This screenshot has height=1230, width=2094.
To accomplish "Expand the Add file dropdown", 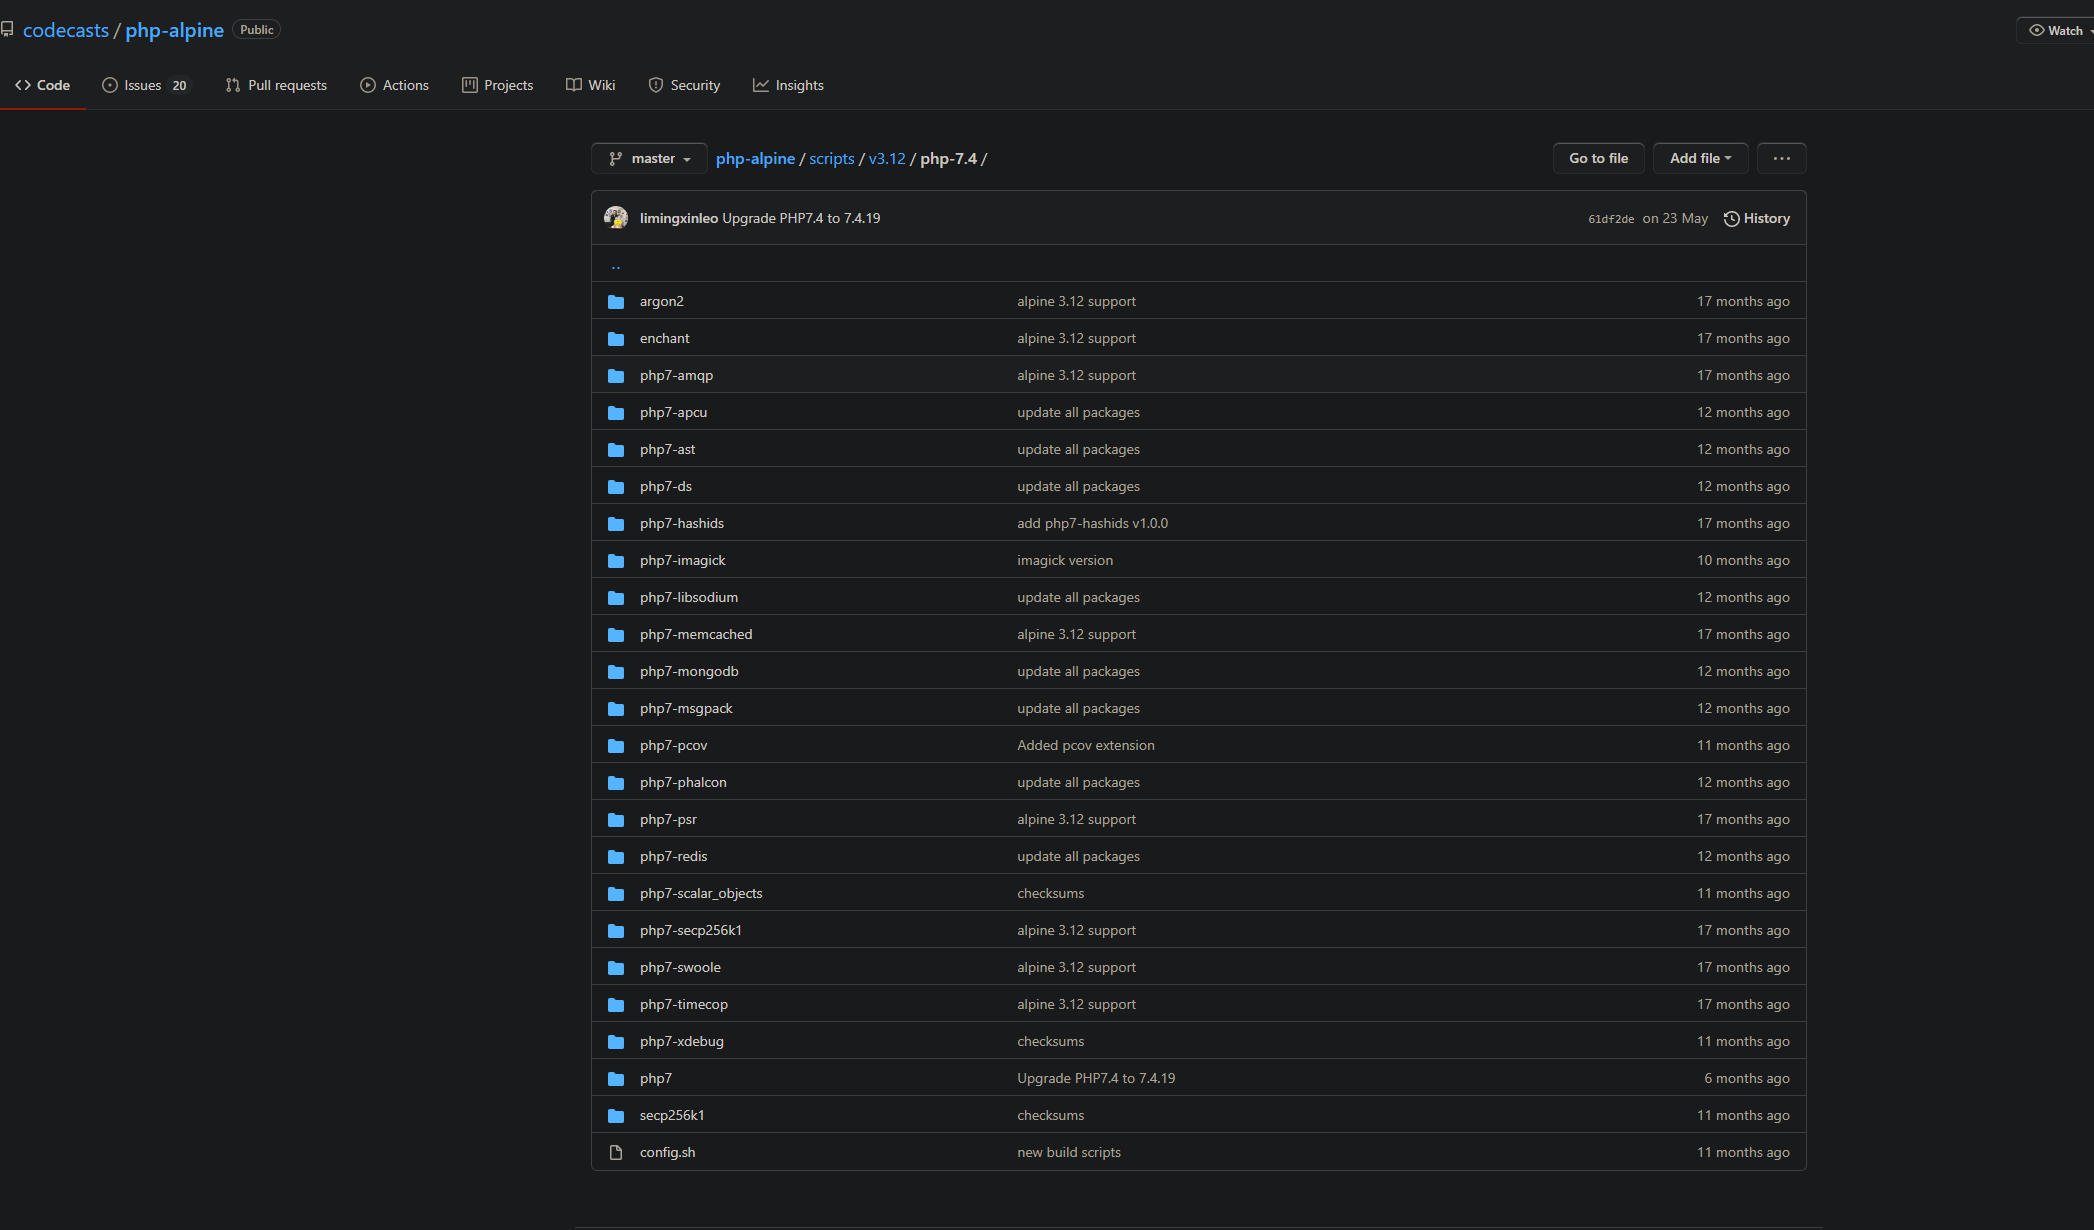I will [x=1700, y=159].
